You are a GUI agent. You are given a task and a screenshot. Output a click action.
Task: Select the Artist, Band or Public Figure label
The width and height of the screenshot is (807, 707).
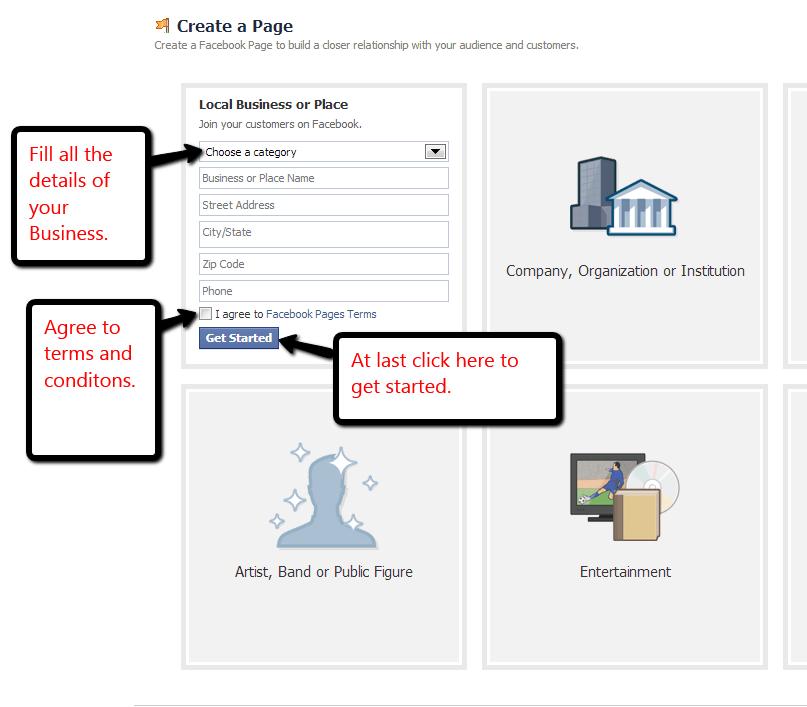324,572
